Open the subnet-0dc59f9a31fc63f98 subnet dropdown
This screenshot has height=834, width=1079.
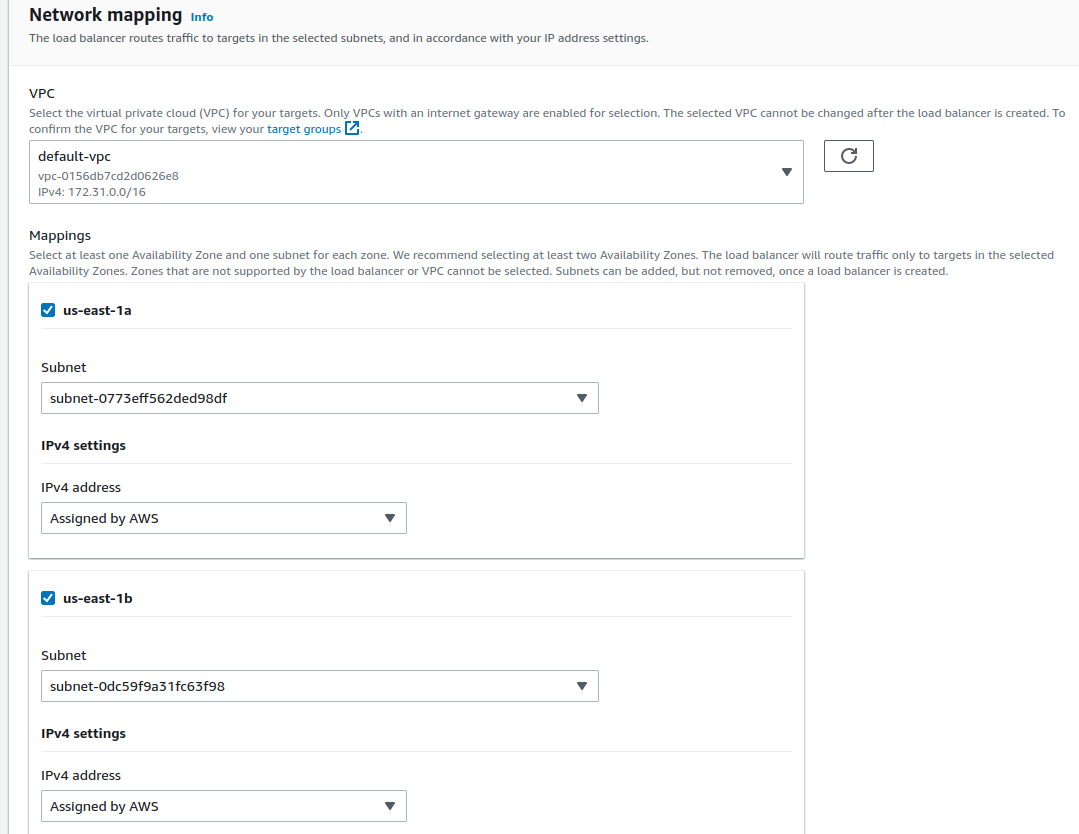tap(320, 686)
